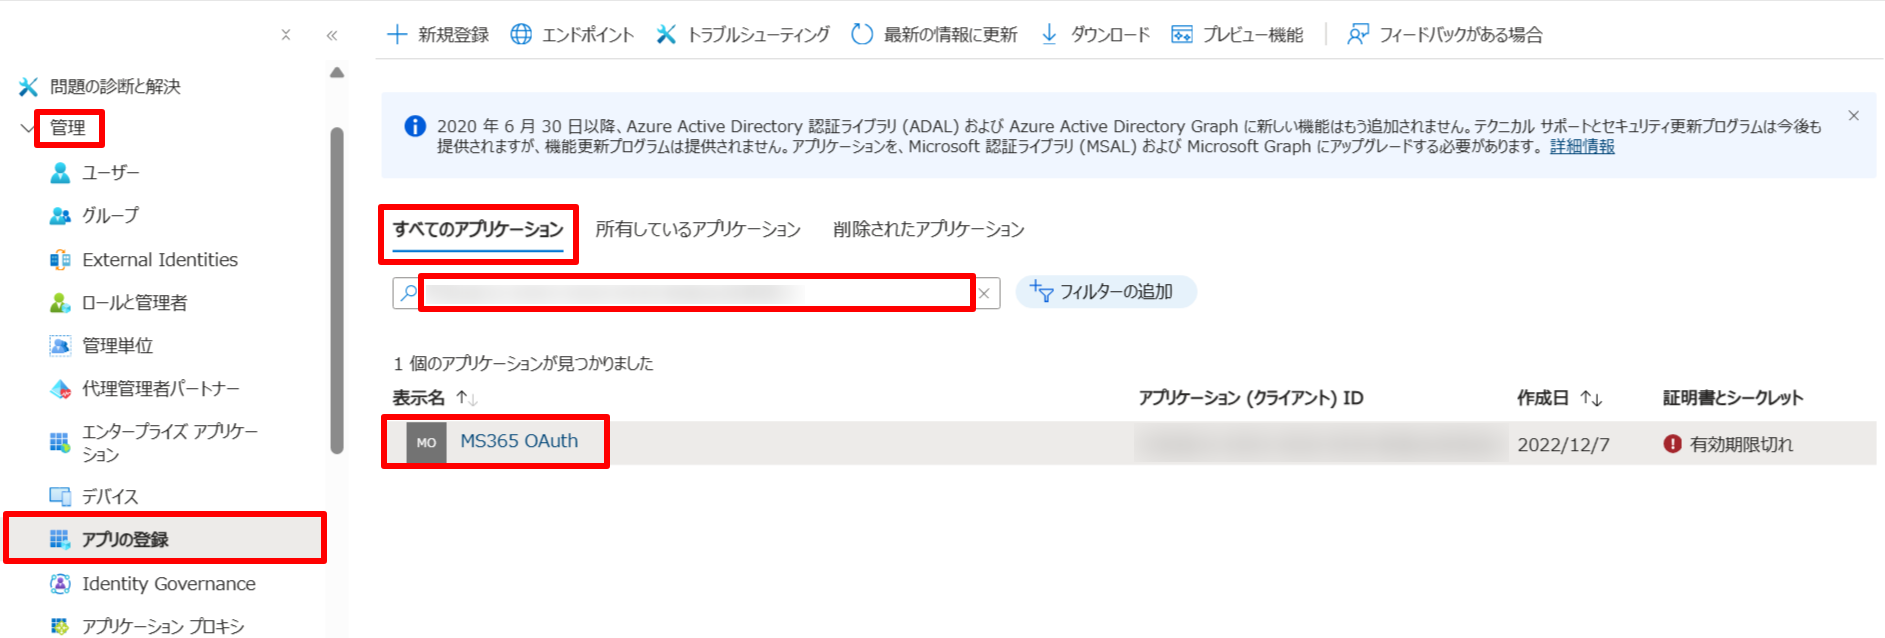1885x638 pixels.
Task: Click 管理単位 icon
Action: pyautogui.click(x=60, y=346)
